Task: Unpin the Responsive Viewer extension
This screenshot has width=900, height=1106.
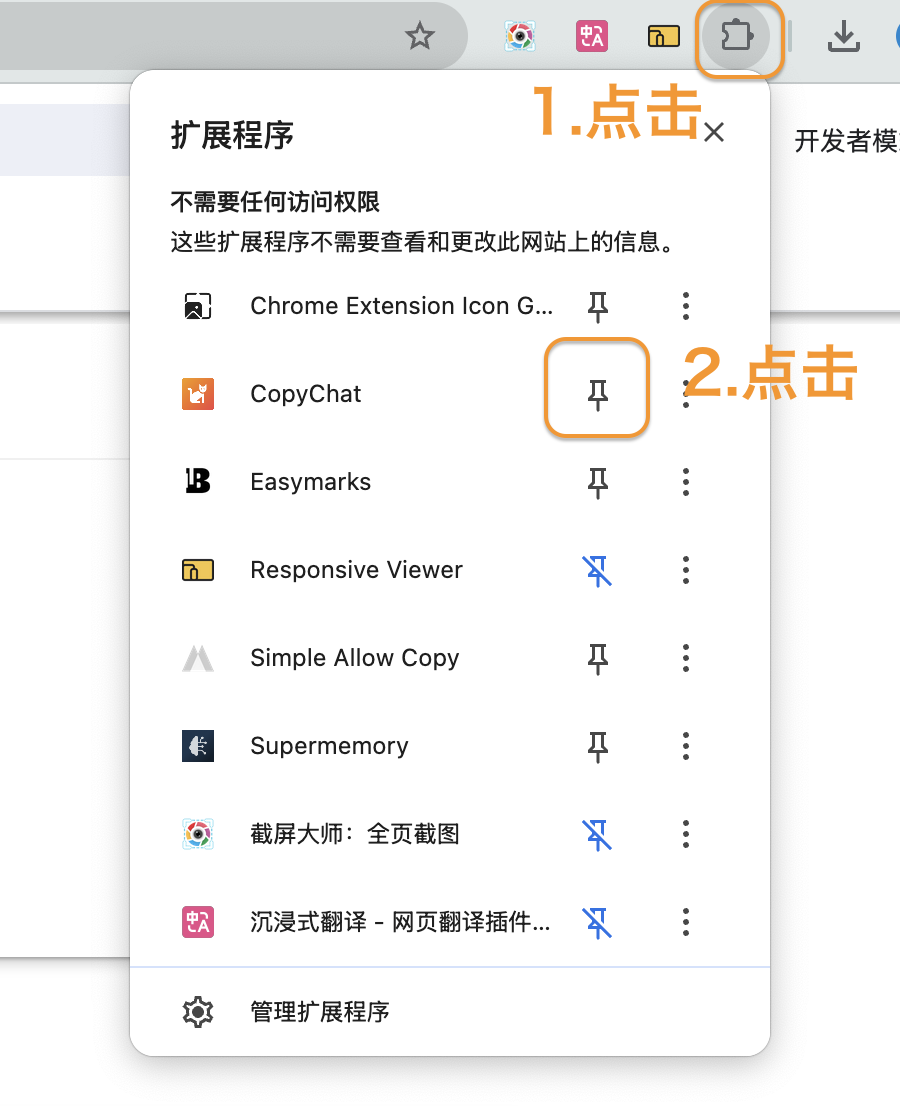Action: coord(597,570)
